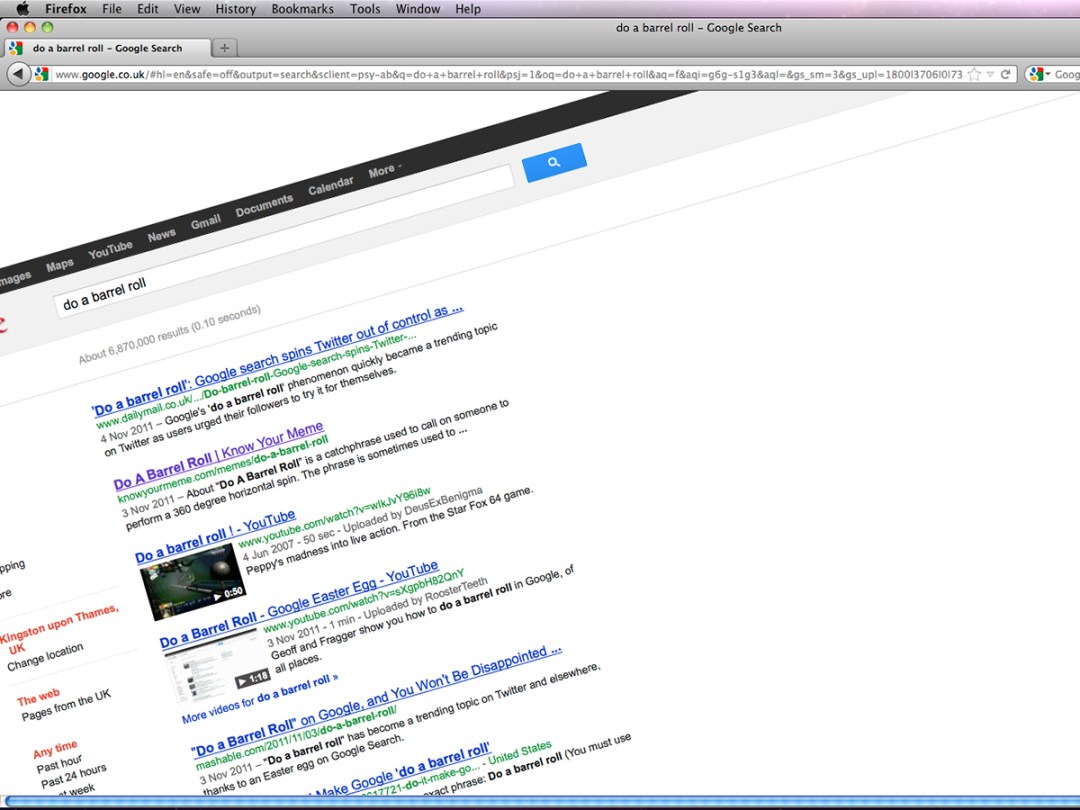Viewport: 1080px width, 810px height.
Task: Open YouTube from the Google bar
Action: pyautogui.click(x=110, y=249)
